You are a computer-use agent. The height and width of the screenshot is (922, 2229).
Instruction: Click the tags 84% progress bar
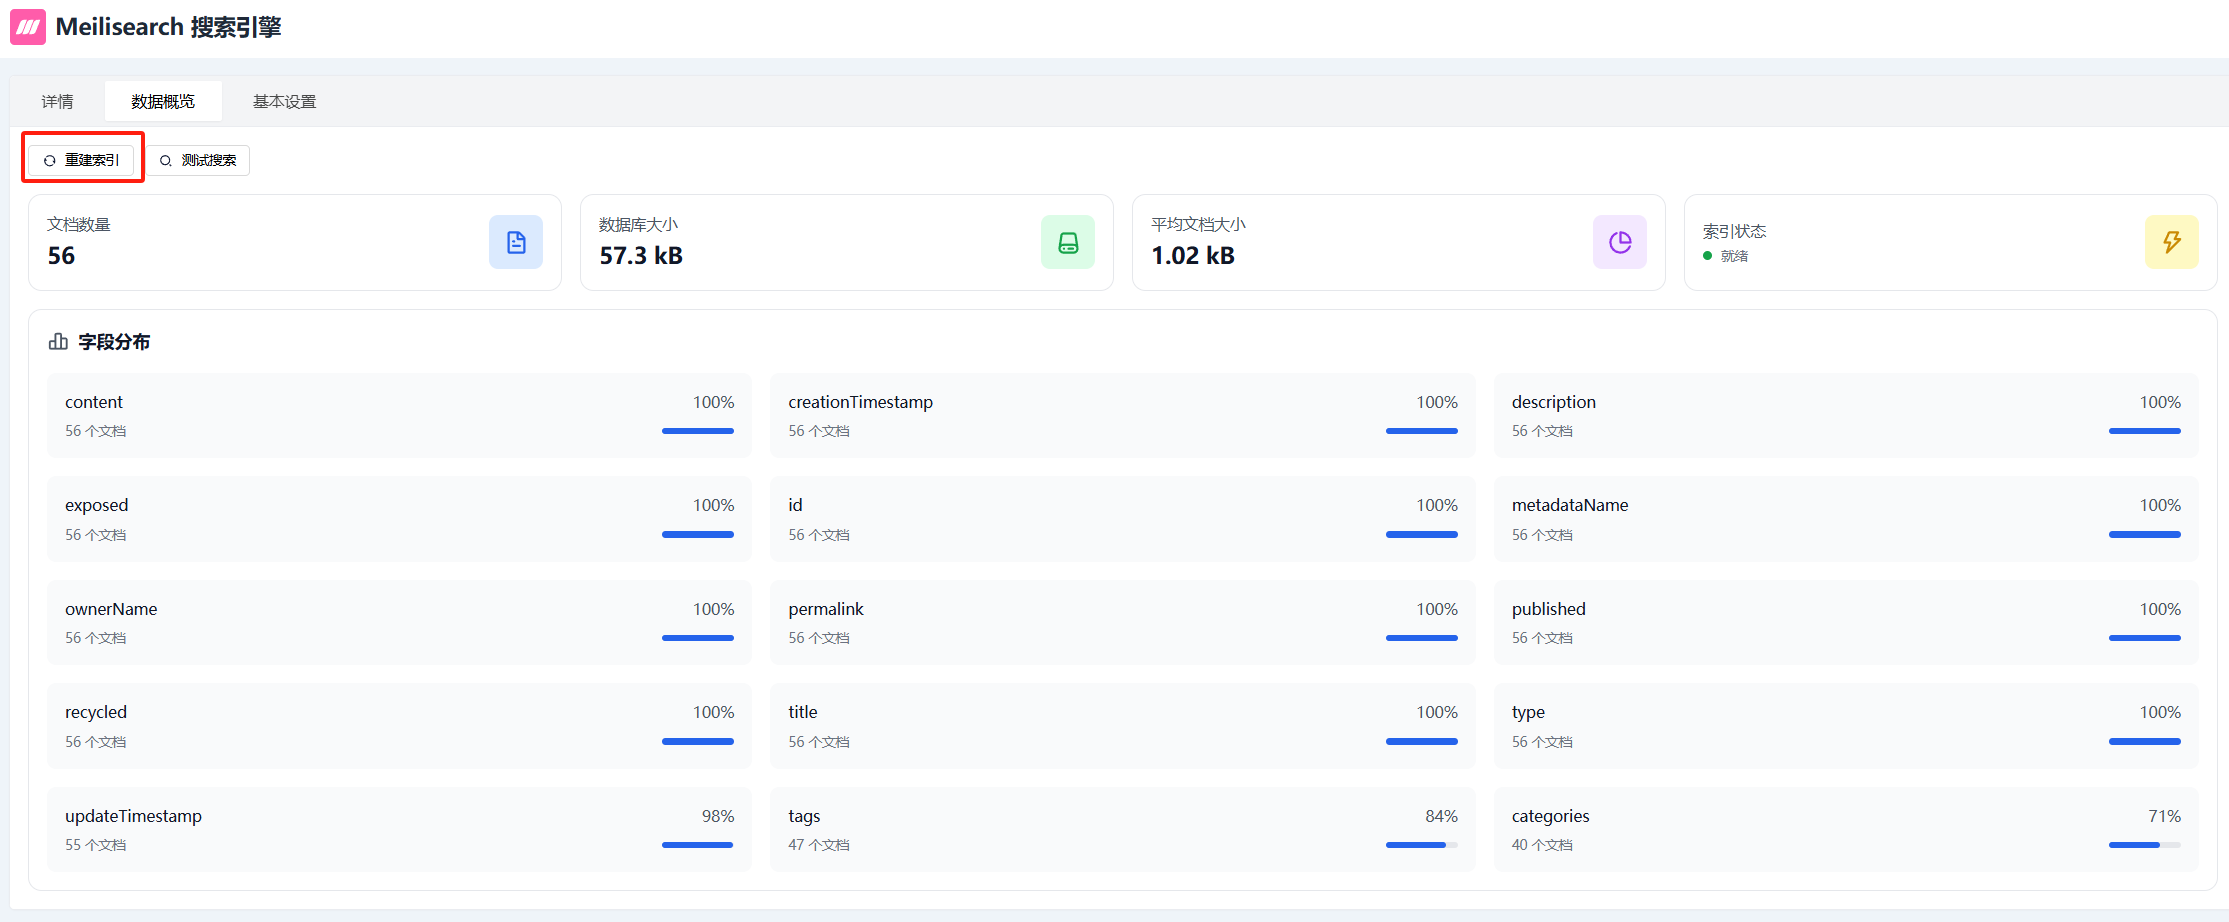1421,845
